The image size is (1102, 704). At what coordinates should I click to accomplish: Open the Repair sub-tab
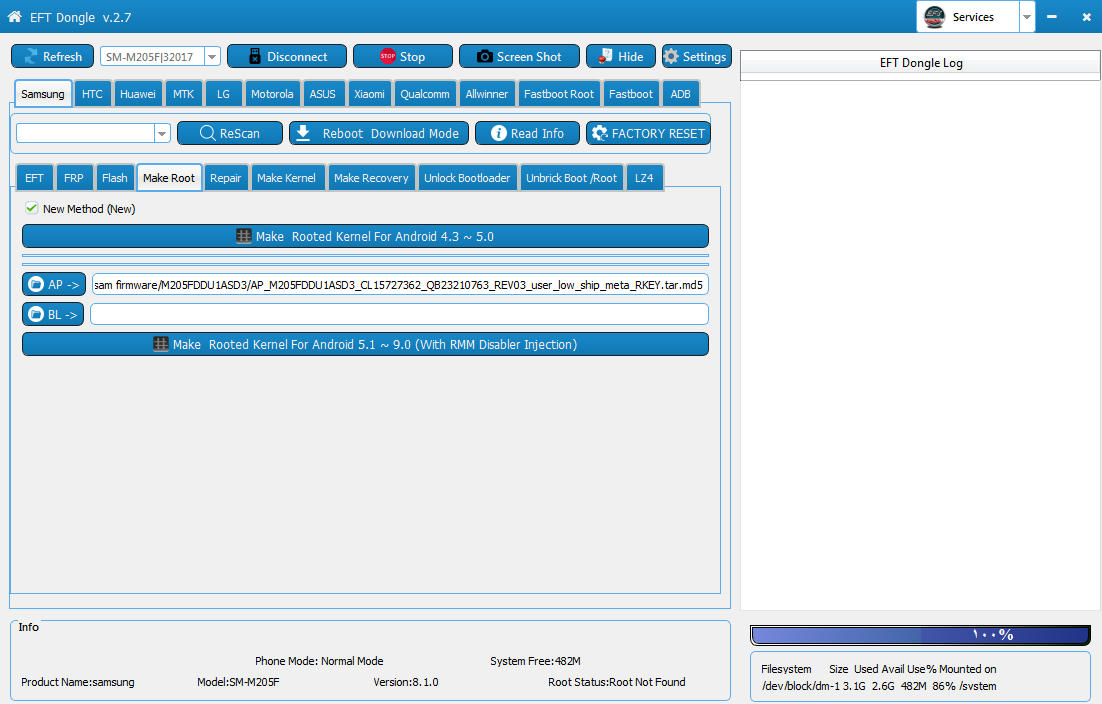tap(226, 178)
